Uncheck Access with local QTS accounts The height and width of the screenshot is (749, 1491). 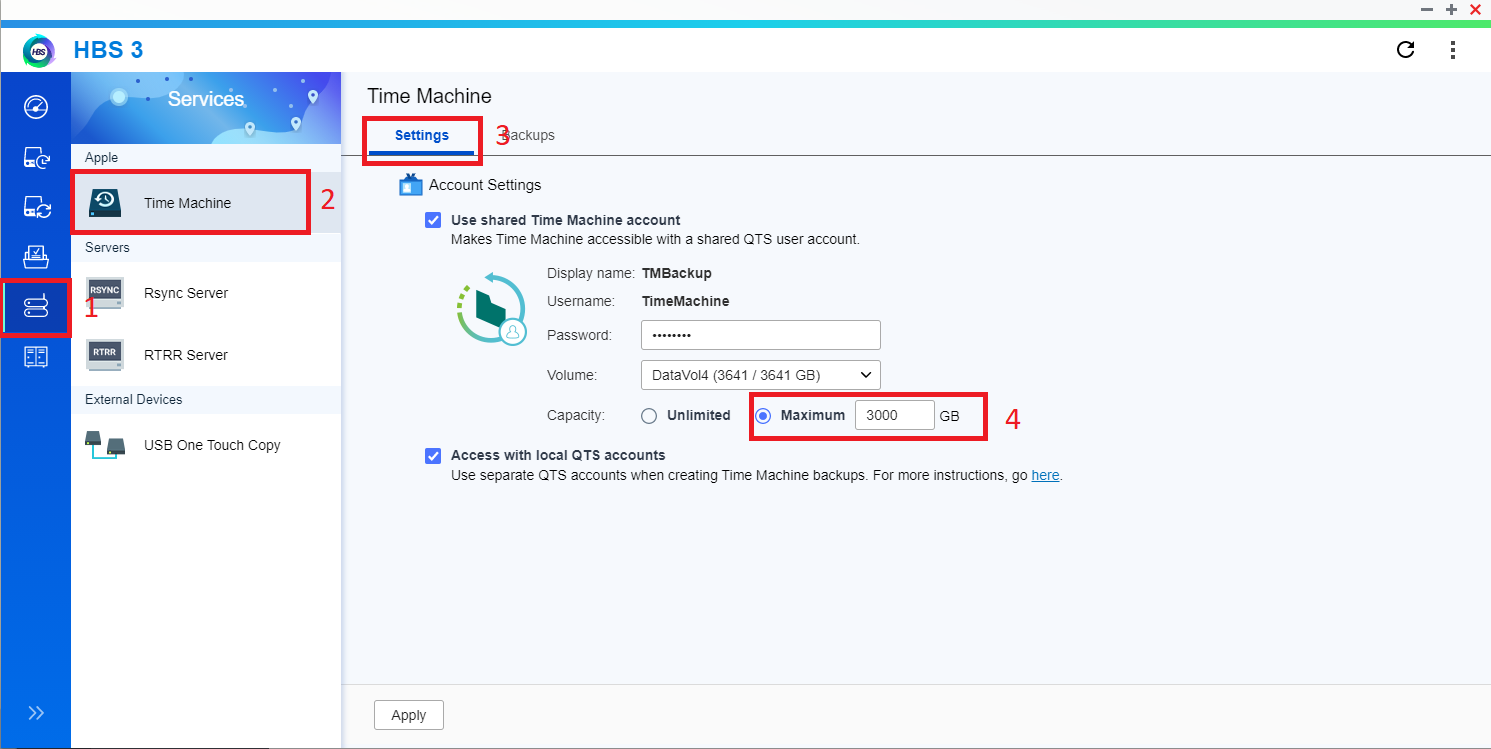click(x=432, y=455)
